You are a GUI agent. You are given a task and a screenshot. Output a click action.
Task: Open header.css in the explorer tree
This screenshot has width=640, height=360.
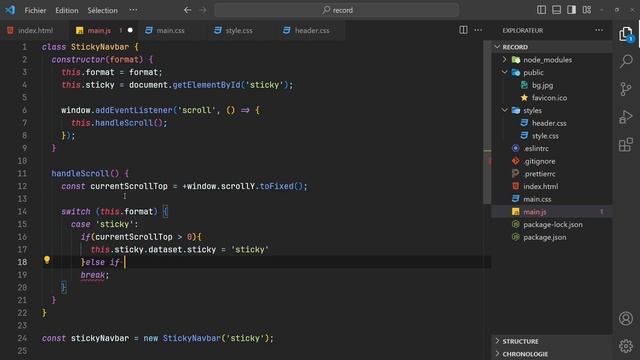[x=549, y=123]
